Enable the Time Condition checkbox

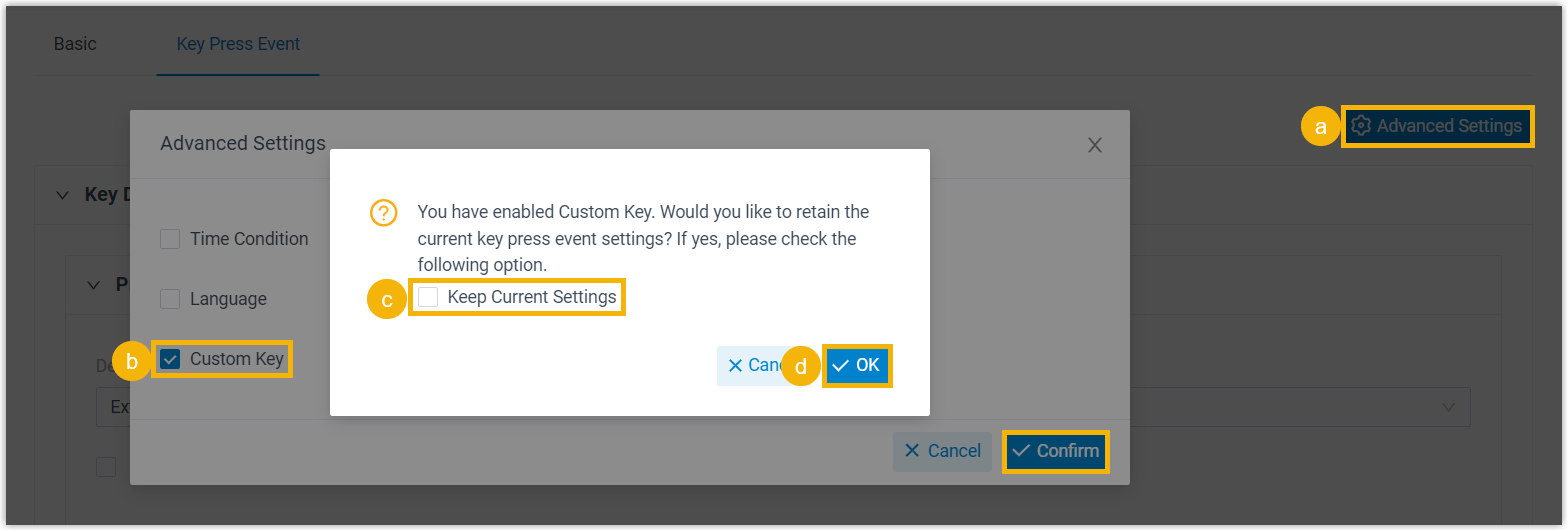pos(171,239)
